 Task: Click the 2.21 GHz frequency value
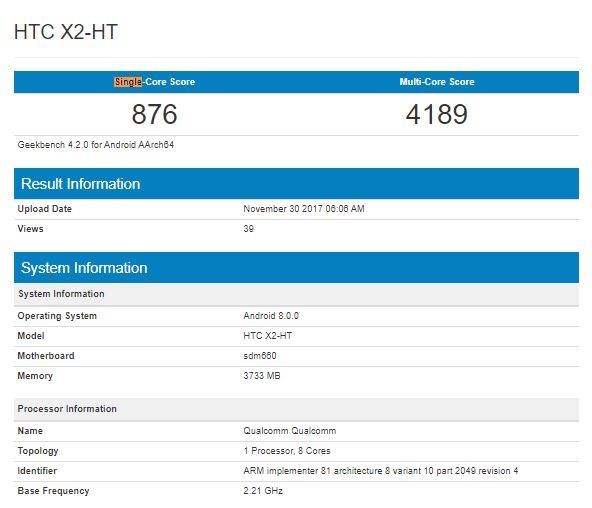263,491
